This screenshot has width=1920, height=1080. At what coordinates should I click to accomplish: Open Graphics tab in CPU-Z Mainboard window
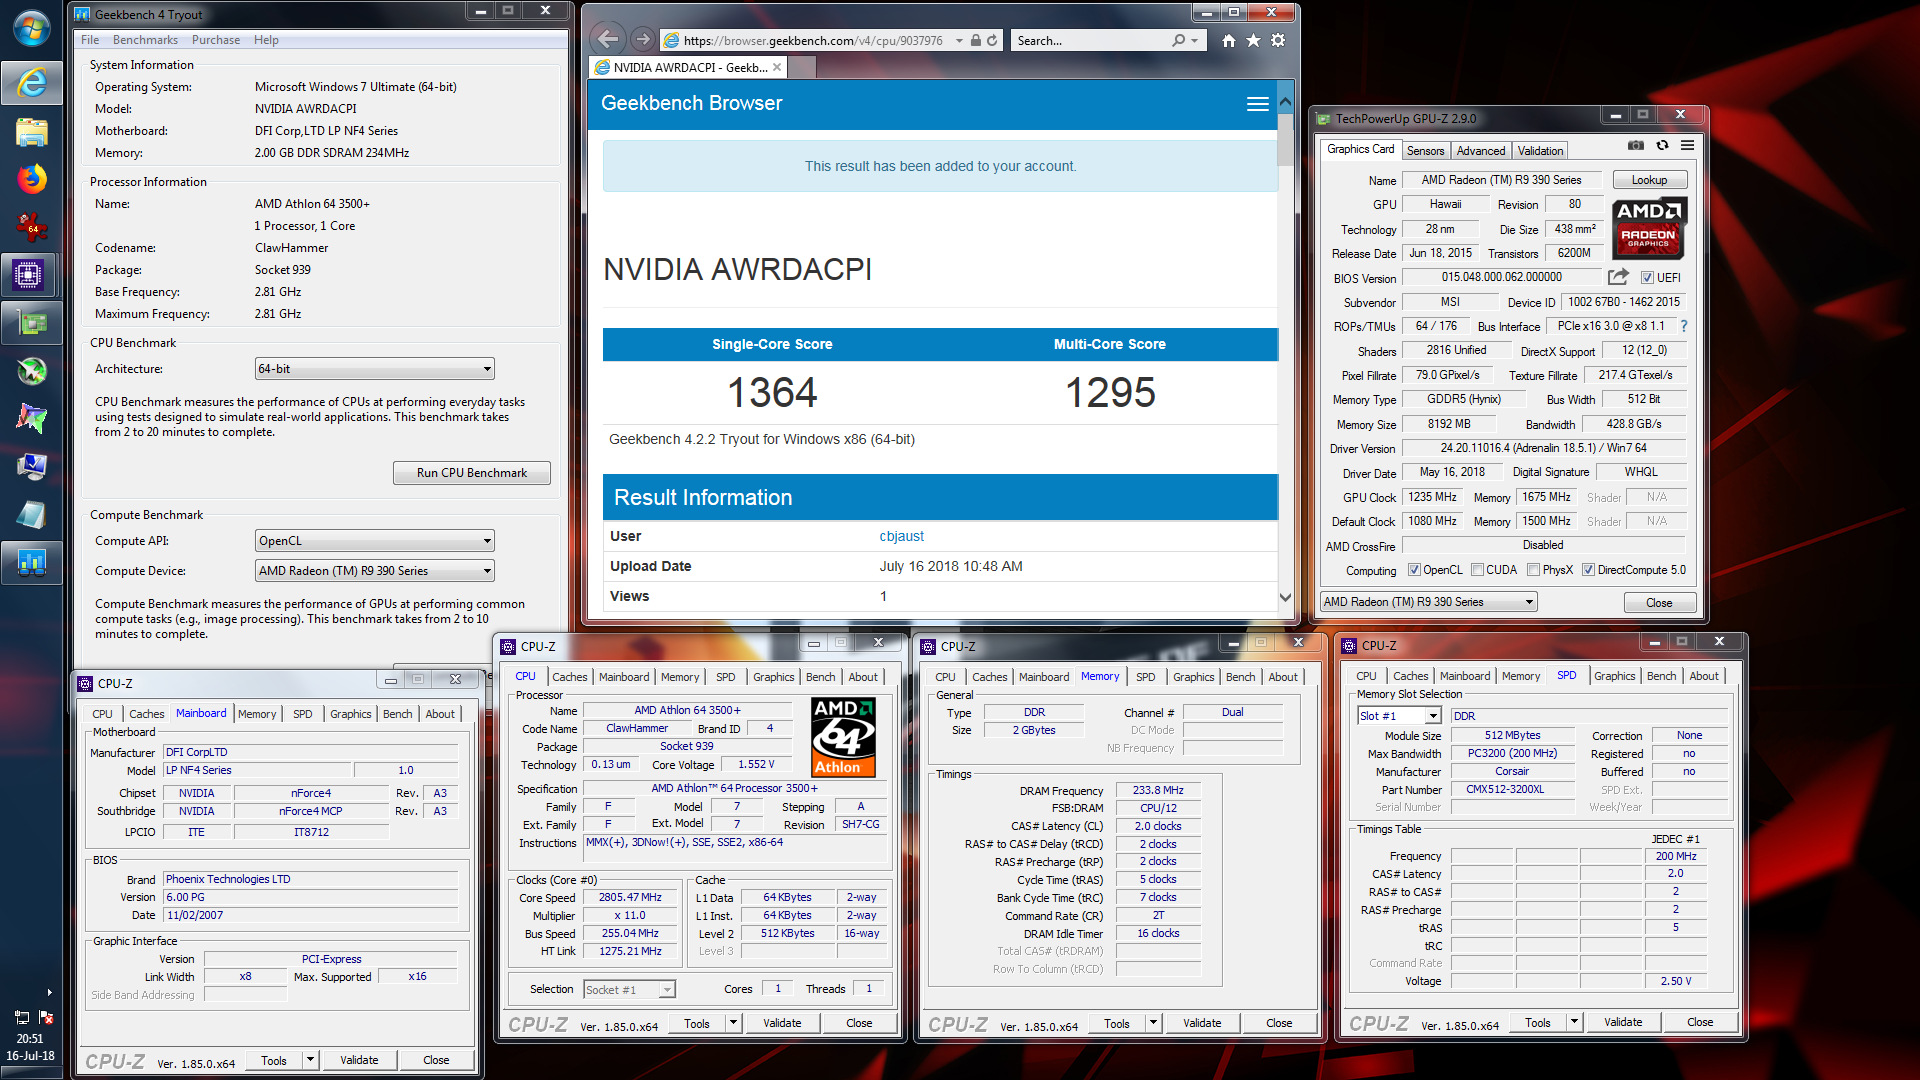(350, 714)
